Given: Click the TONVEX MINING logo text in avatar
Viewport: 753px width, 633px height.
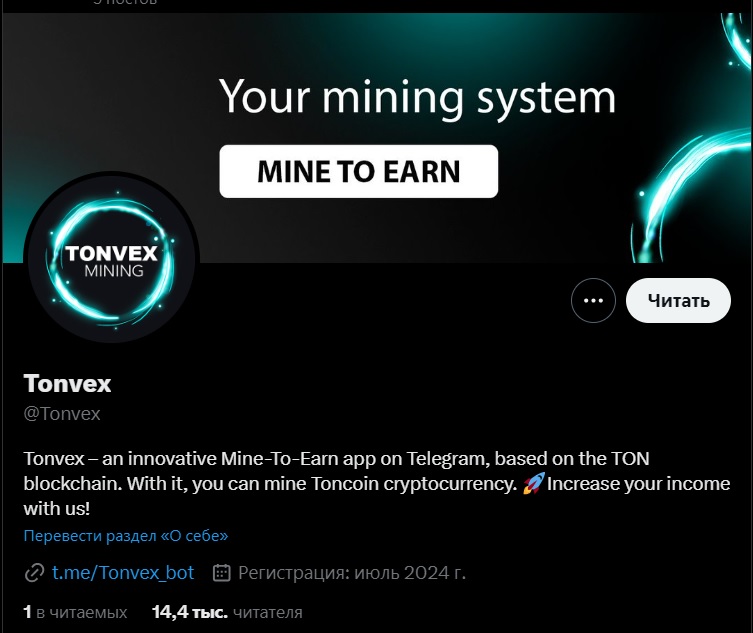Looking at the screenshot, I should tap(111, 261).
